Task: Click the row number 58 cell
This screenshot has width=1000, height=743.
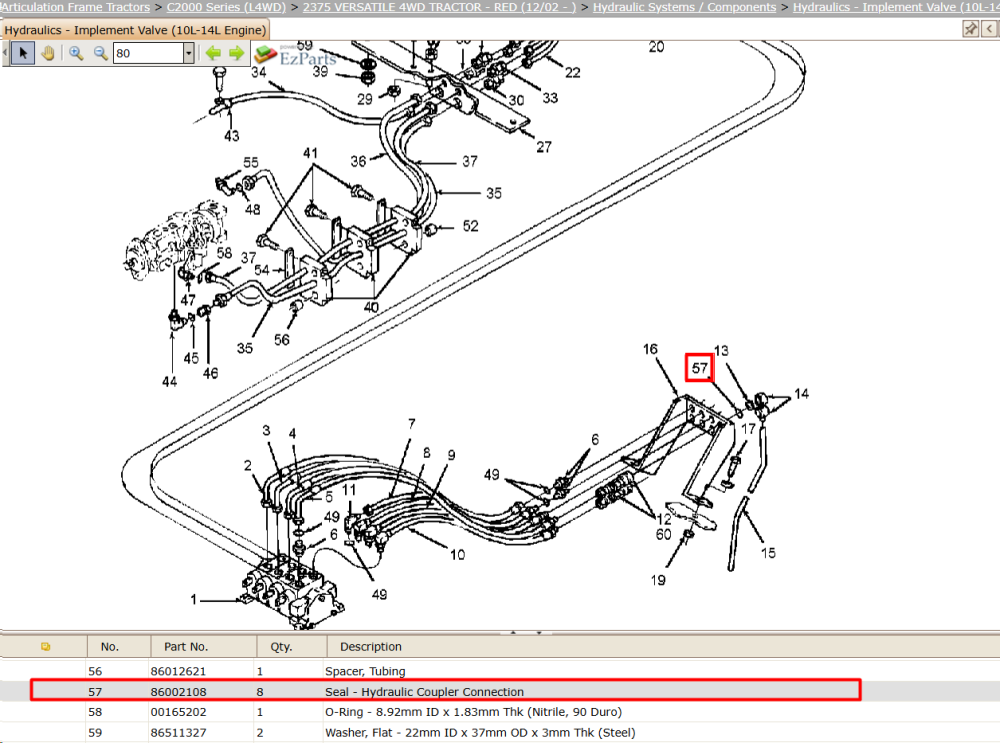Action: pos(95,712)
